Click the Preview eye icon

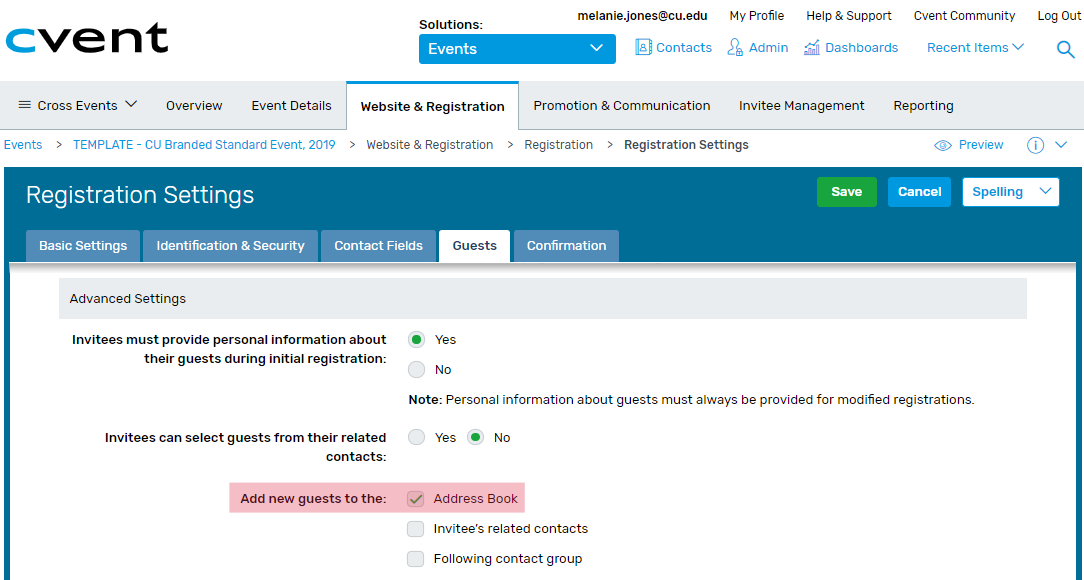click(x=942, y=145)
